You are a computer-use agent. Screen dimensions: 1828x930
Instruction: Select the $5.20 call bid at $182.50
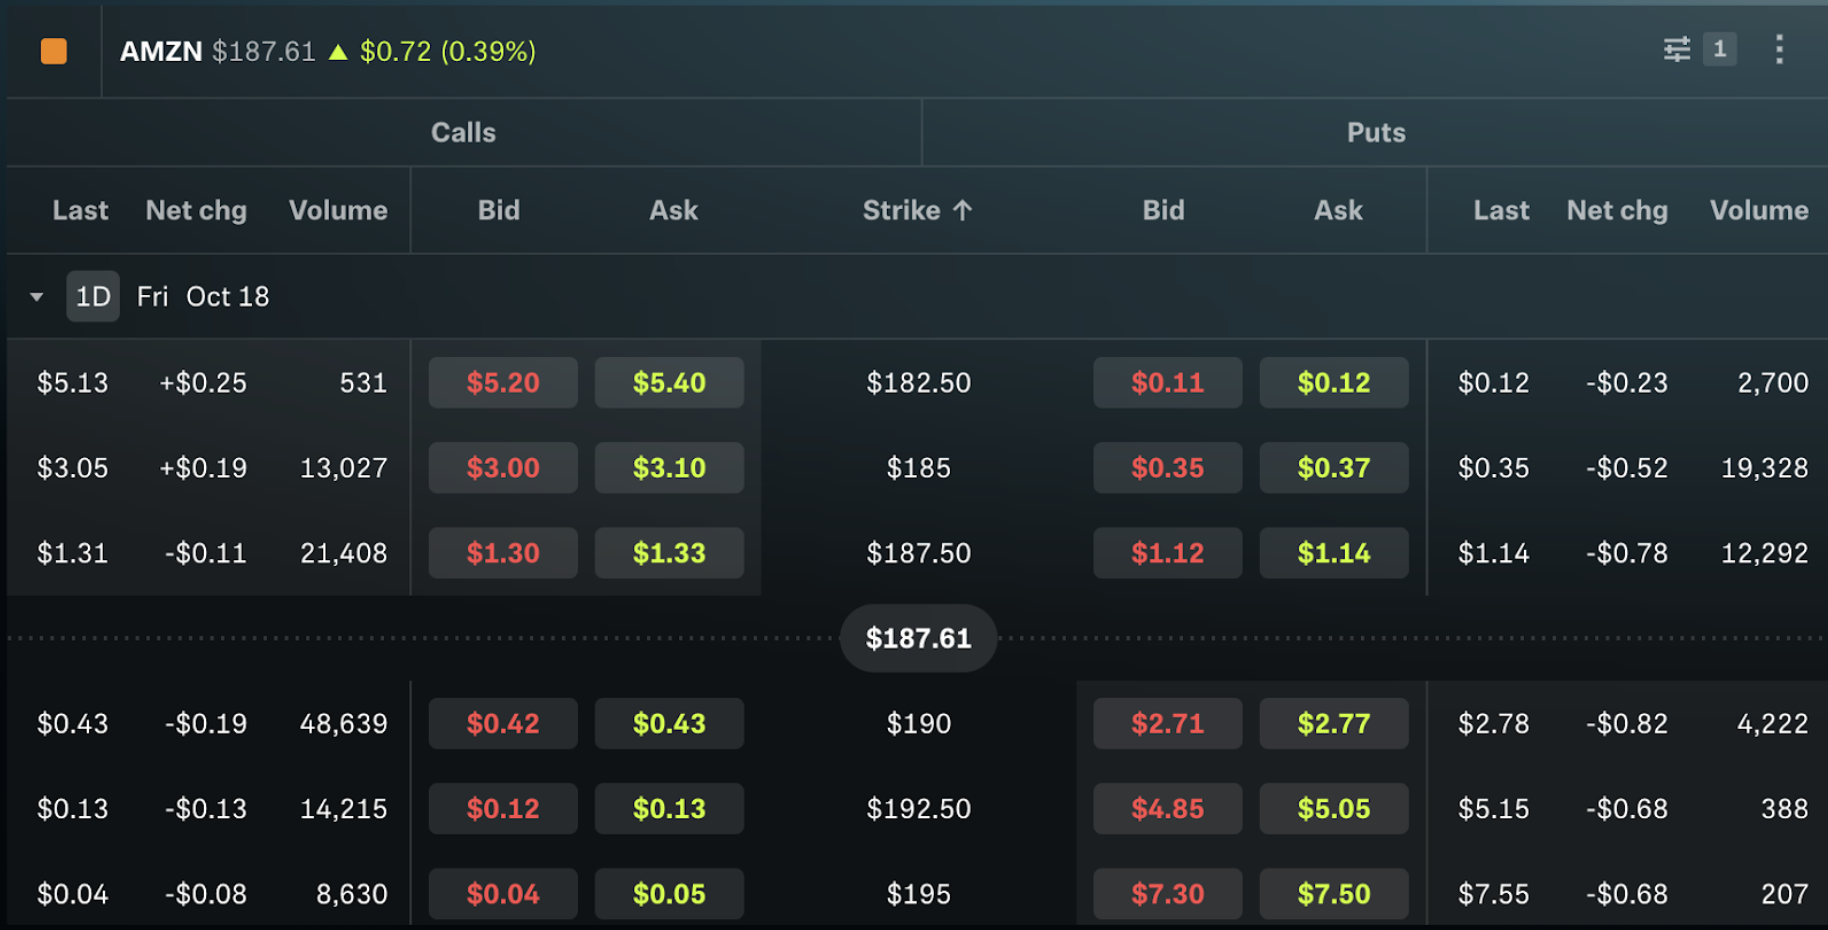[x=503, y=383]
